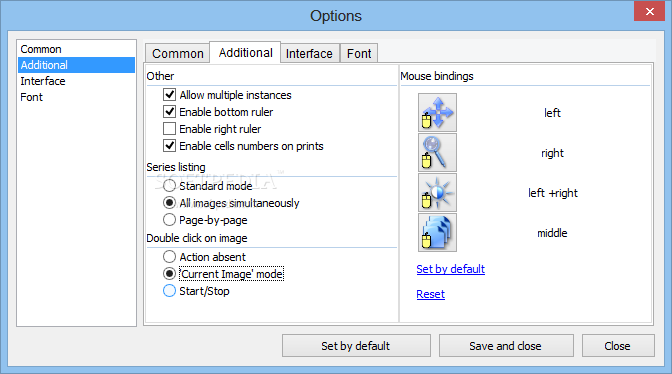672x374 pixels.
Task: Click the magnifier zoom binding icon
Action: 437,153
